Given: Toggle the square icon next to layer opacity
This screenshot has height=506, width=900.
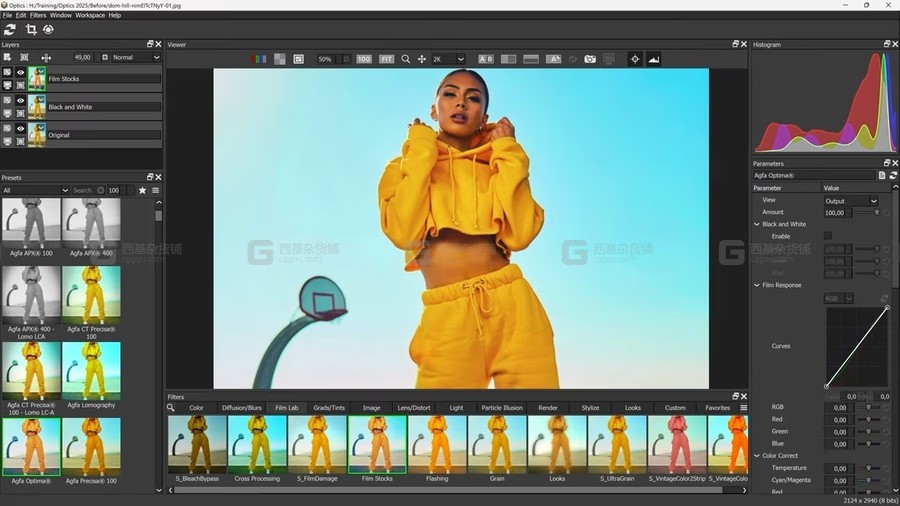Looking at the screenshot, I should click(x=104, y=57).
